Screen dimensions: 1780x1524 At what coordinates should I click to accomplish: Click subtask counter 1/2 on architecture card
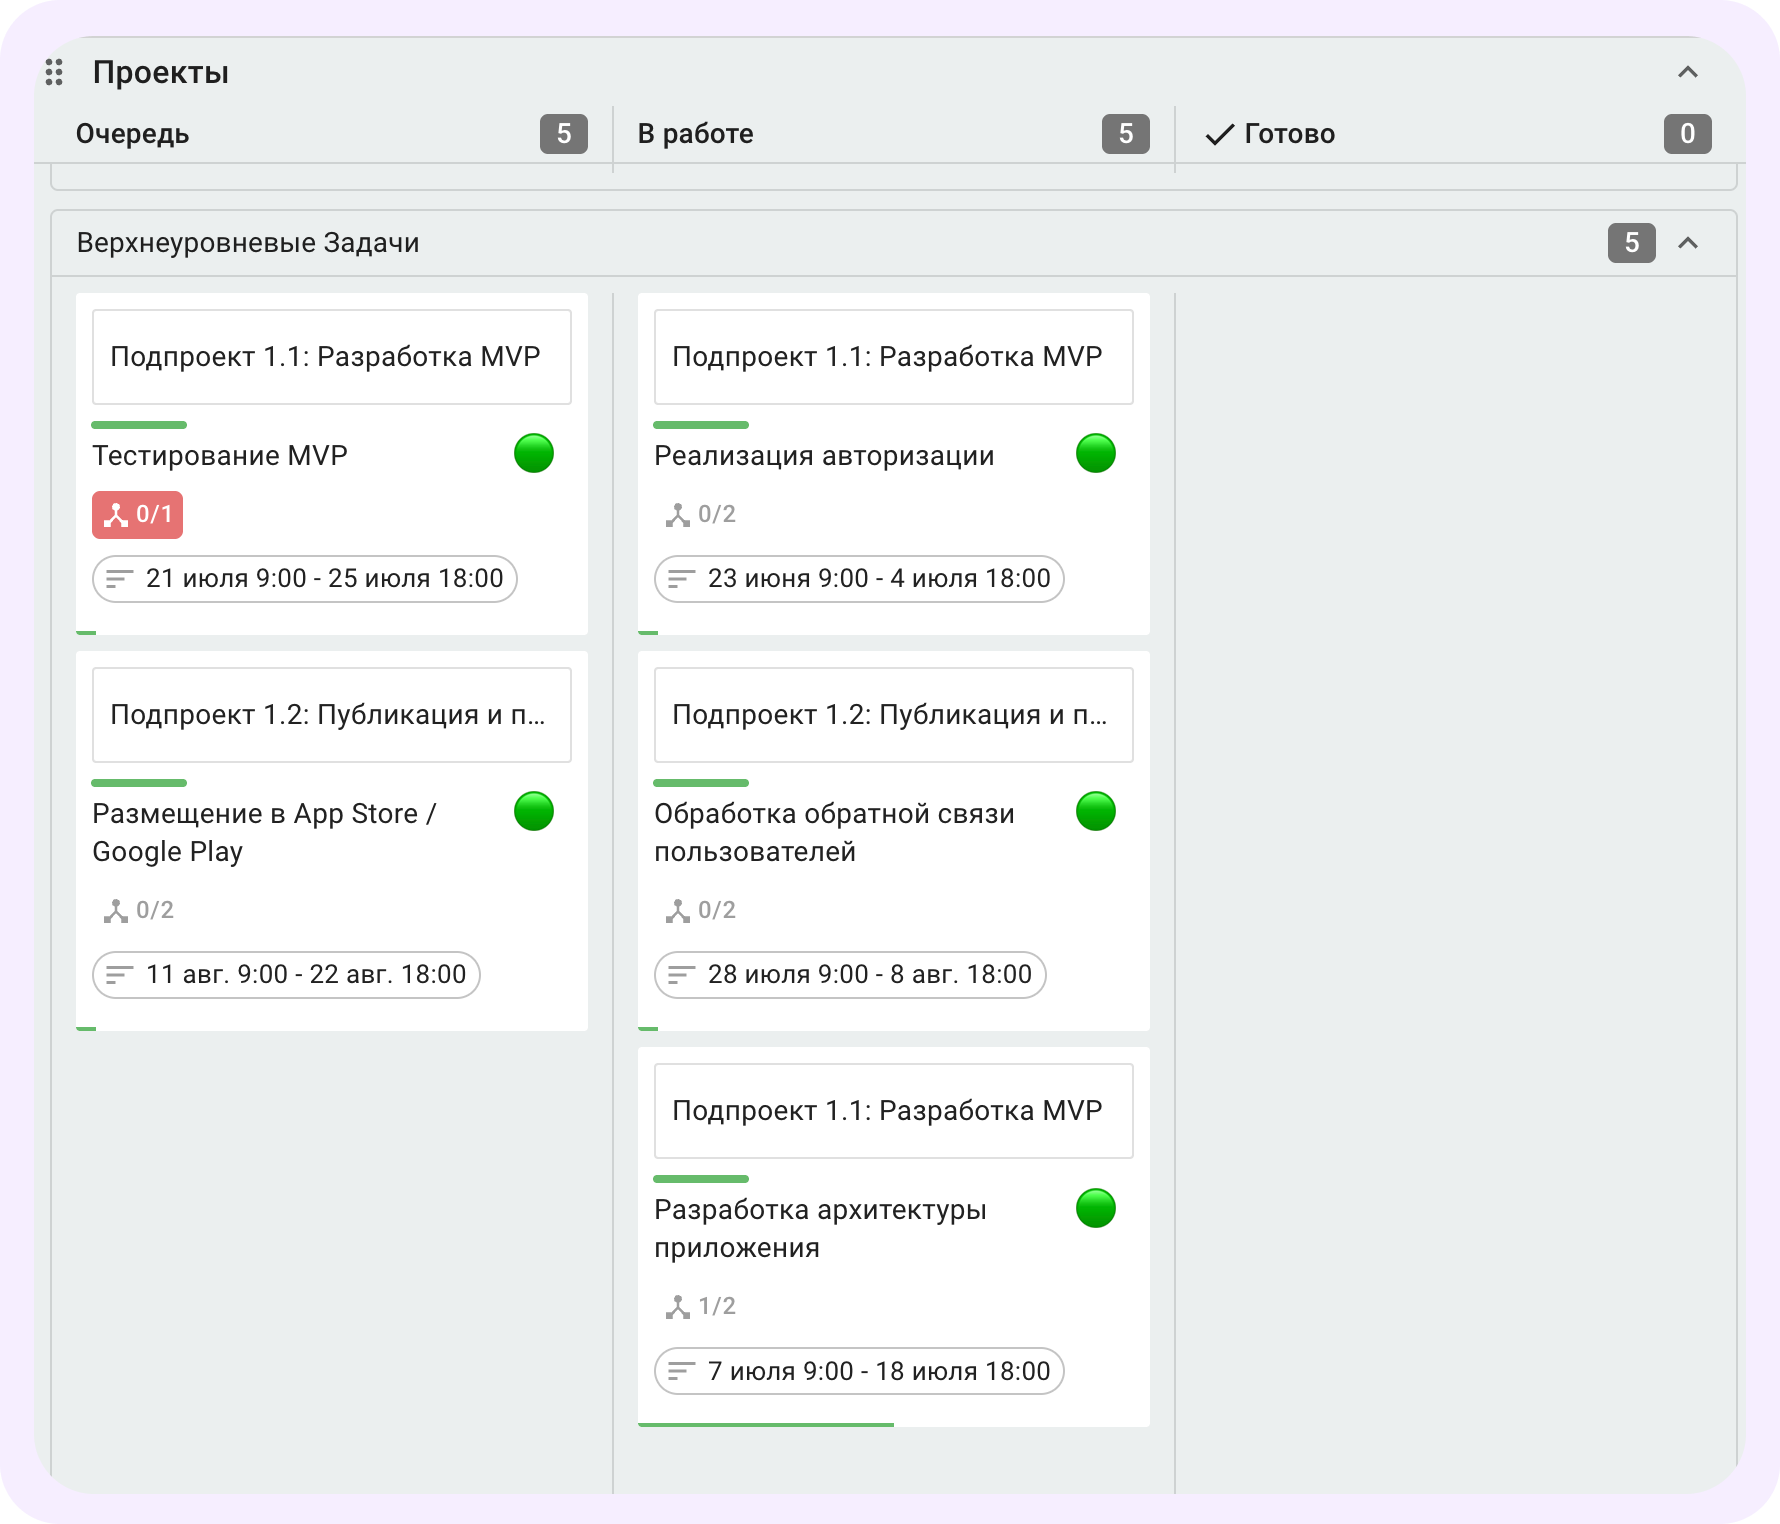pos(701,1307)
